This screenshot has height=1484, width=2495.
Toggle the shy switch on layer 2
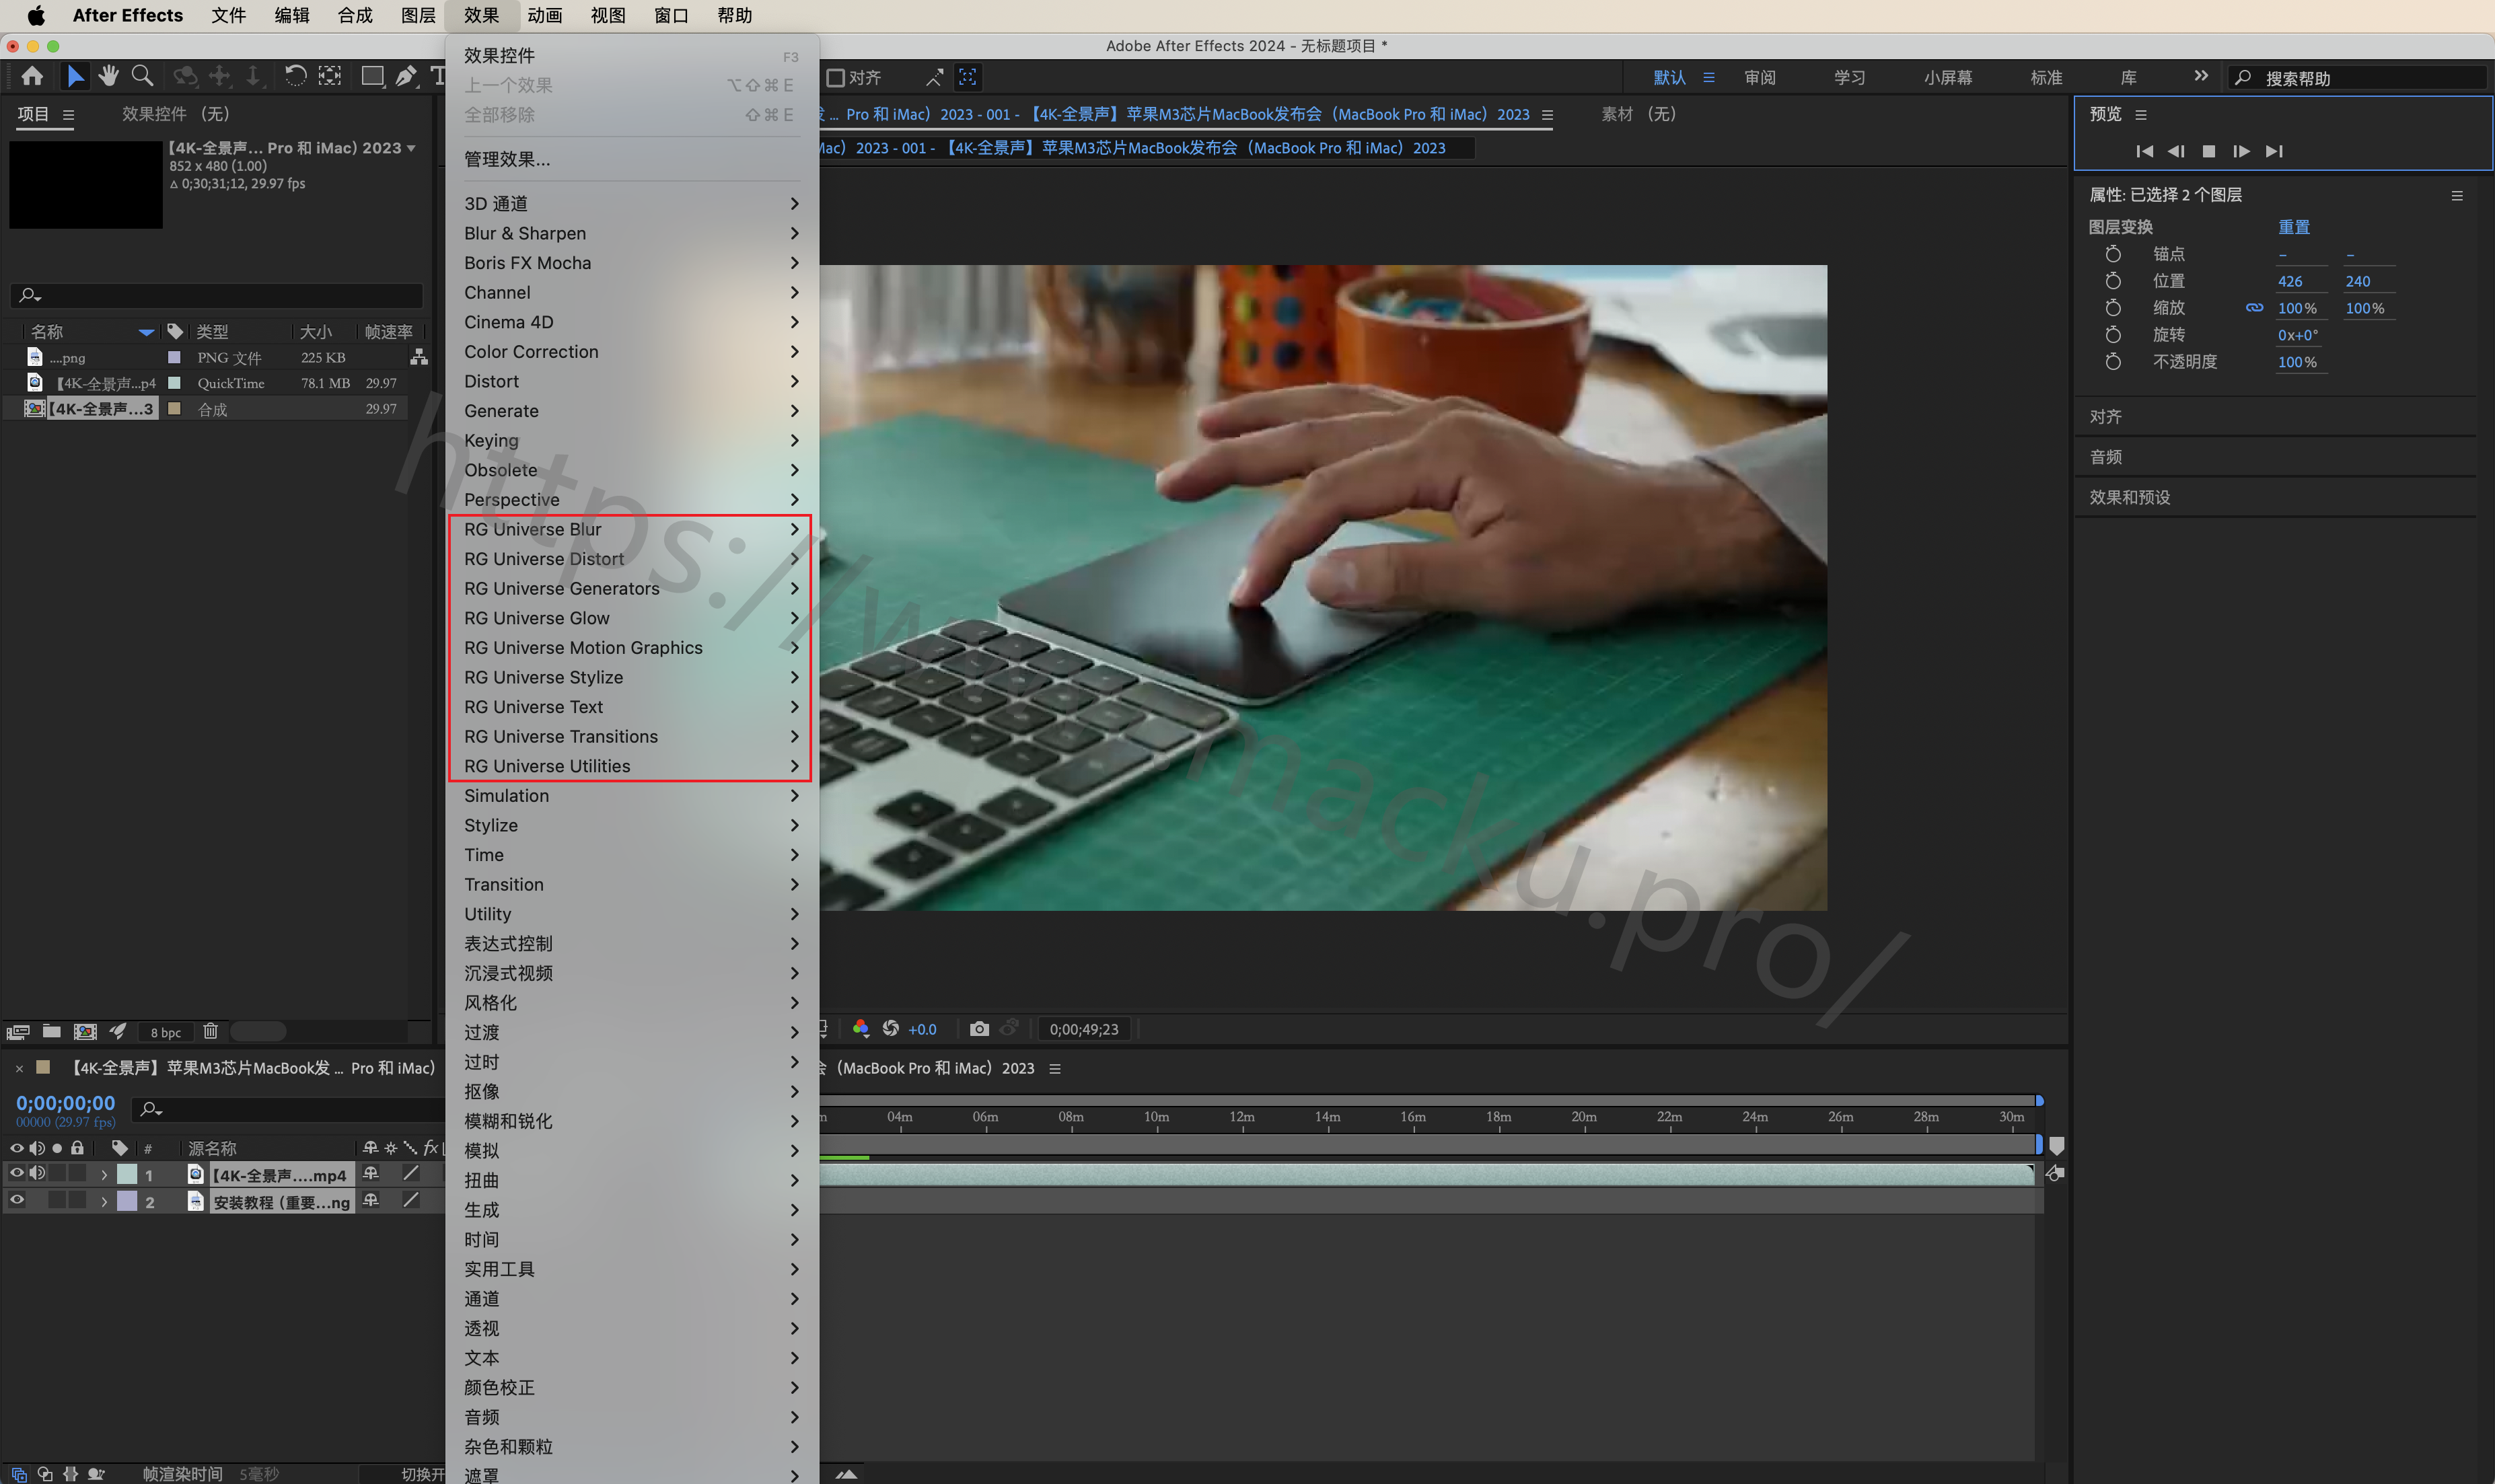click(371, 1200)
